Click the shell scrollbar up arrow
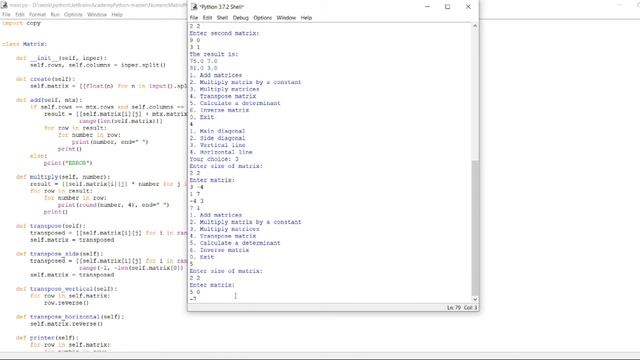The image size is (640, 360). pyautogui.click(x=475, y=26)
